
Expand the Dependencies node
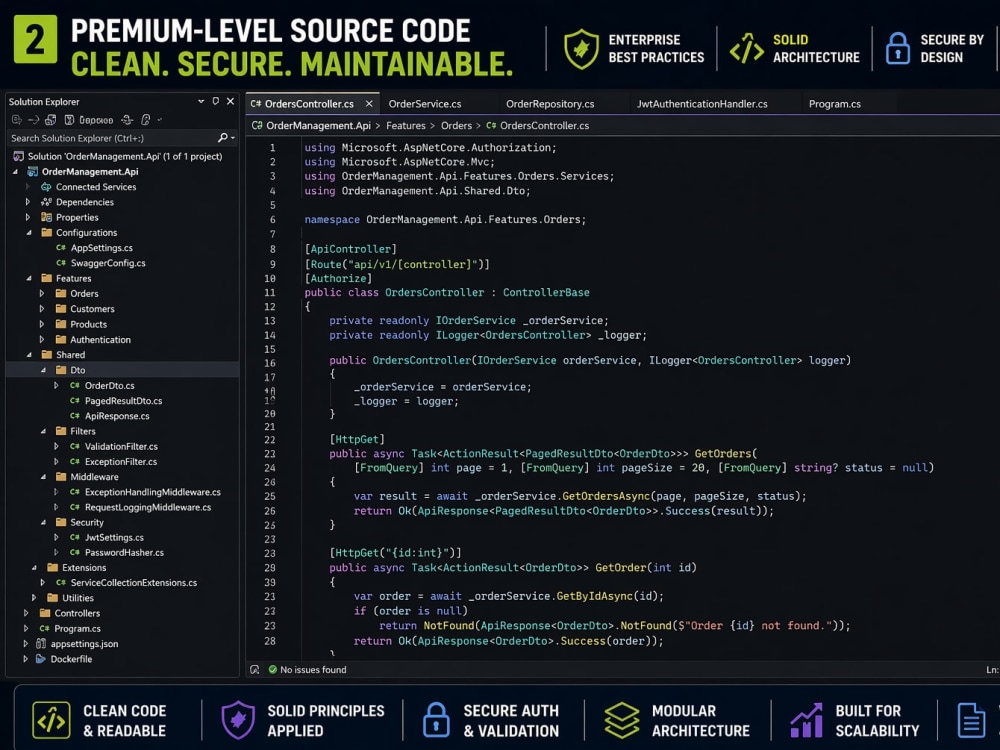tap(27, 202)
